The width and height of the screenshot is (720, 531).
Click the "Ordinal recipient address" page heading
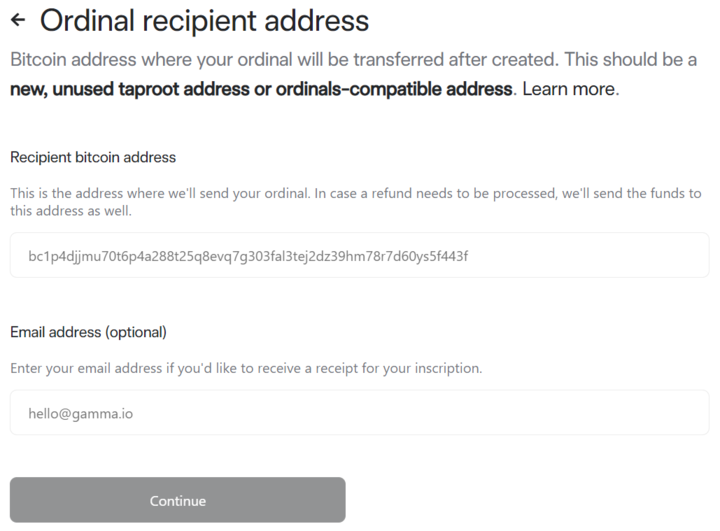204,19
